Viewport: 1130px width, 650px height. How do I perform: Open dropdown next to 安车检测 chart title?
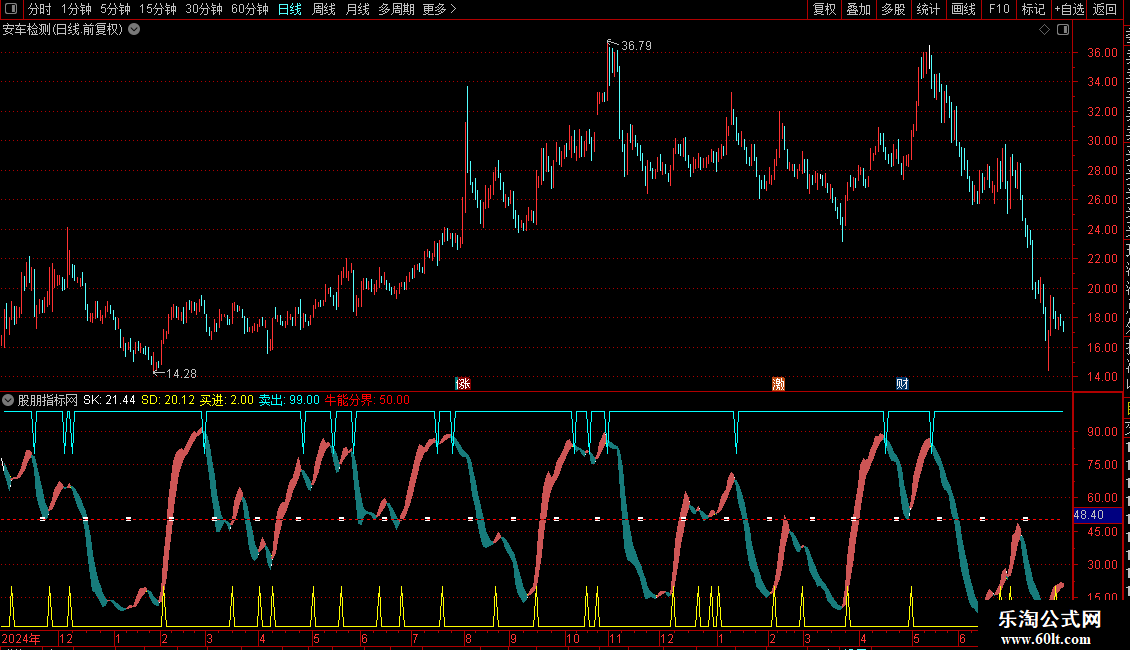pyautogui.click(x=134, y=30)
